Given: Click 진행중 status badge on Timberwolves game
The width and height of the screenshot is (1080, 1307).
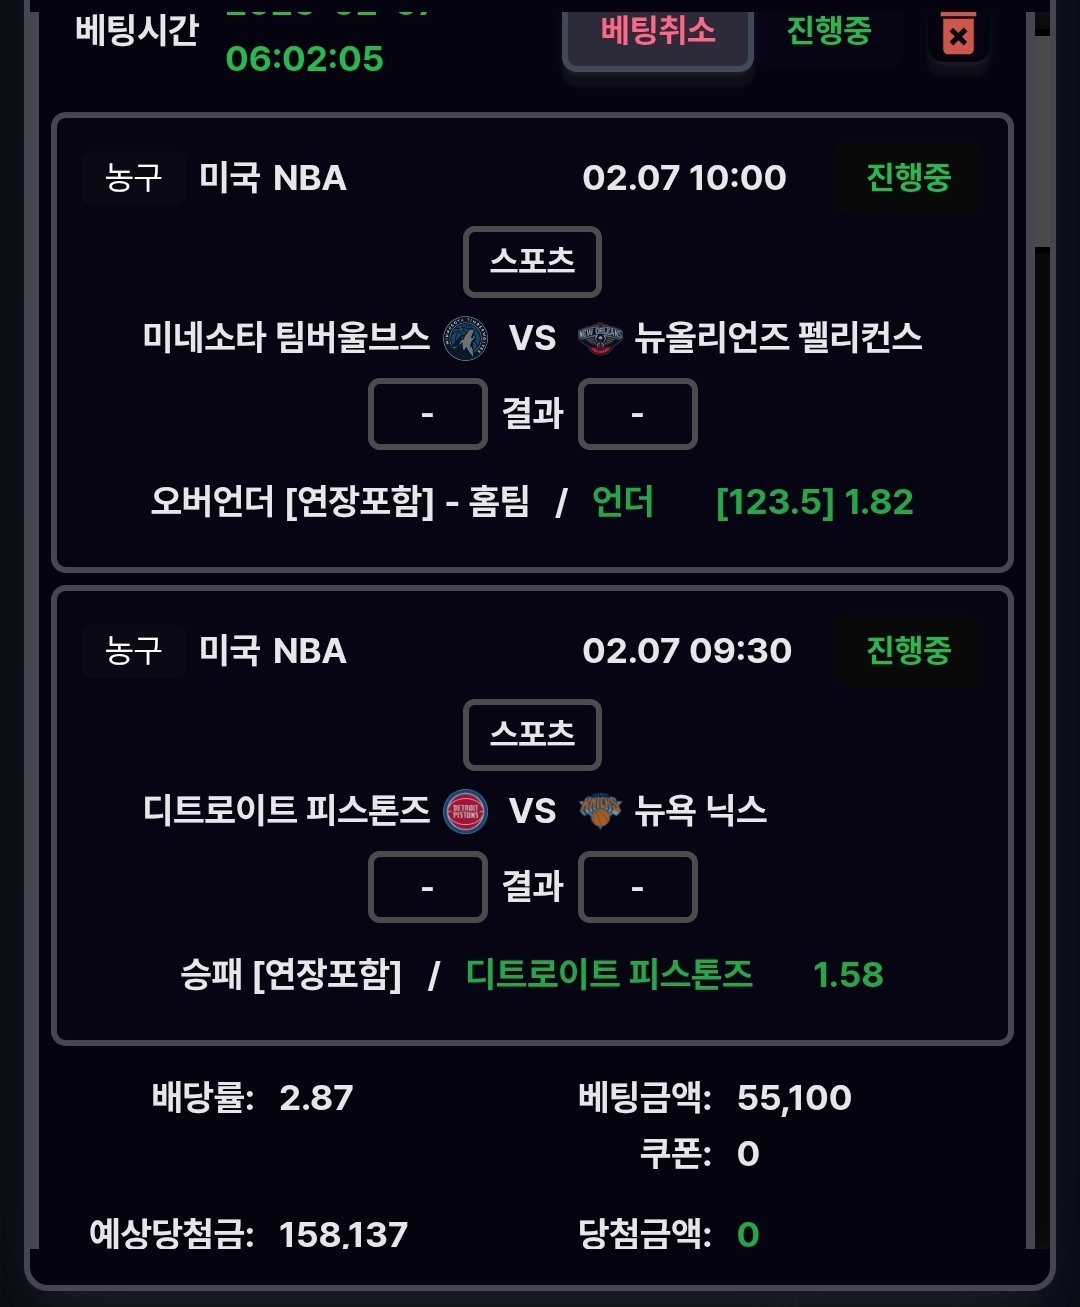Looking at the screenshot, I should [908, 178].
